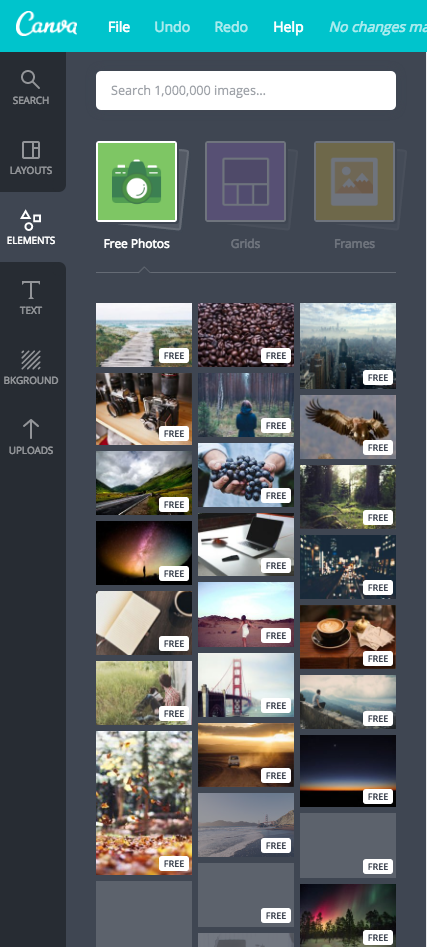
Task: Select the Free Photos camera icon
Action: click(136, 182)
